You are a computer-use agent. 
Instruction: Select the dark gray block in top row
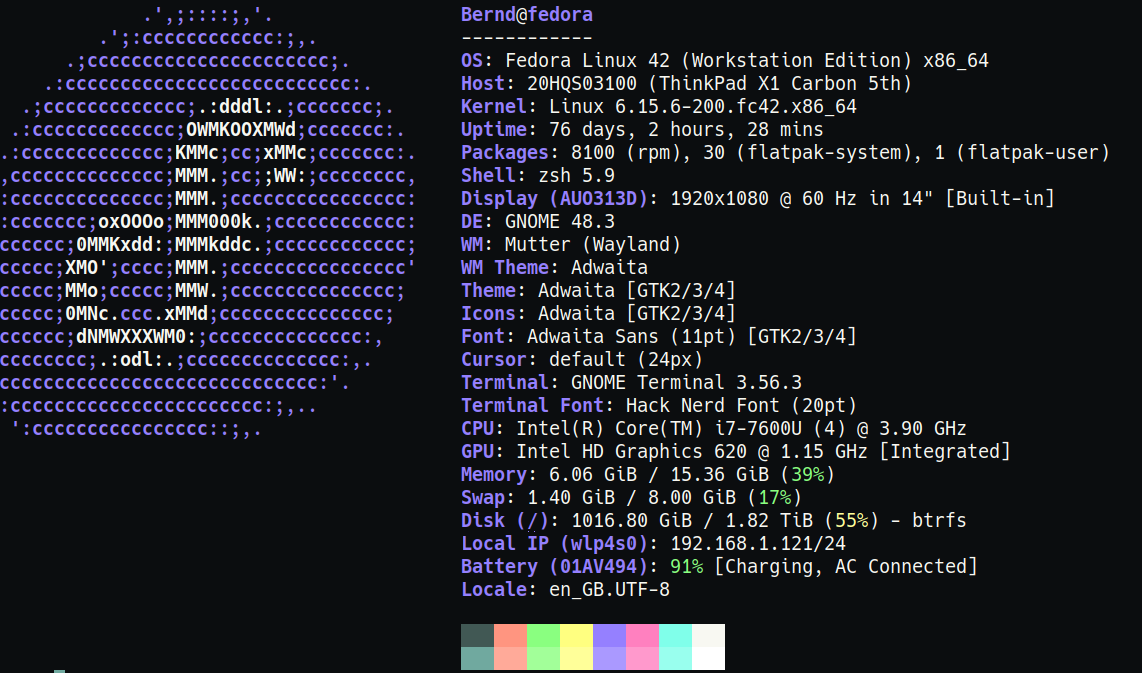(x=477, y=635)
